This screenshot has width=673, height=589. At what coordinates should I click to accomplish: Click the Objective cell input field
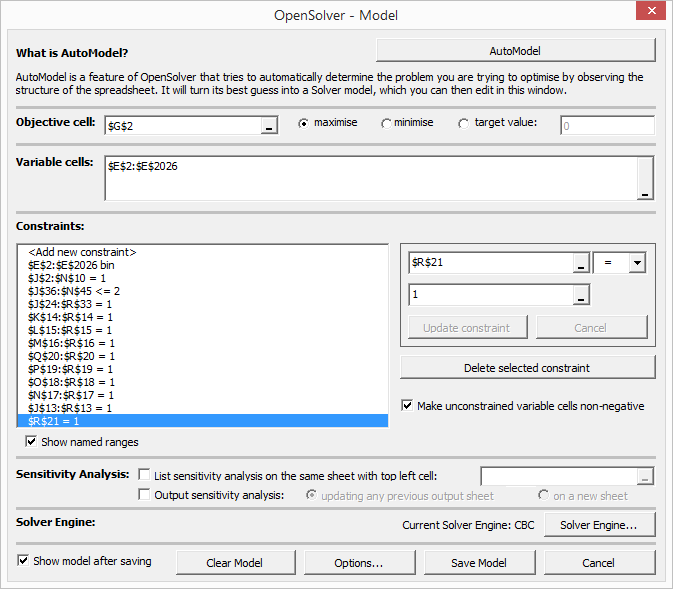(183, 126)
